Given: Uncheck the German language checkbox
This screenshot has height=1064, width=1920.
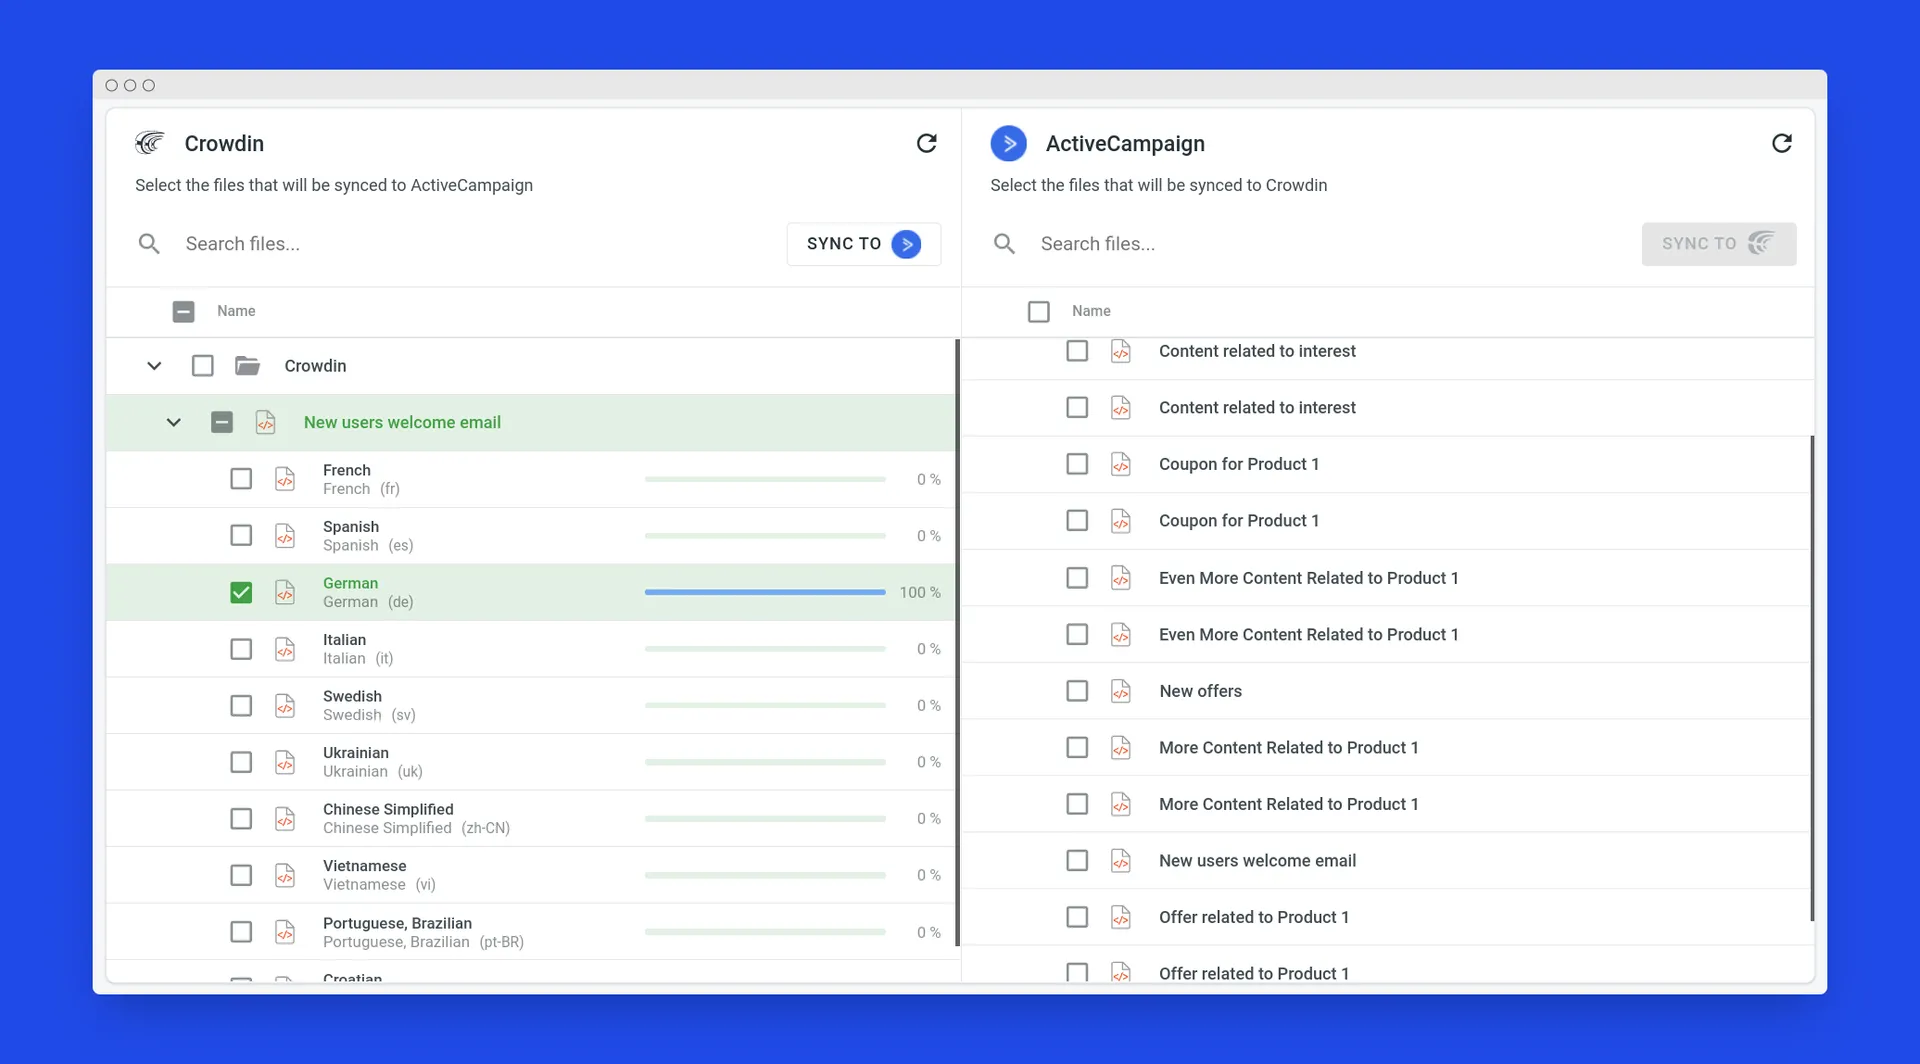Looking at the screenshot, I should (x=241, y=592).
